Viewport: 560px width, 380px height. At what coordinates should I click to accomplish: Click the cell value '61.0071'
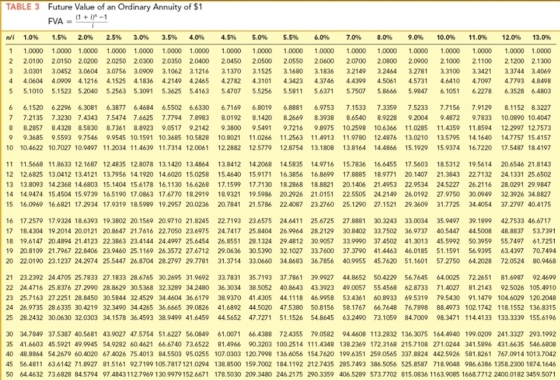click(229, 334)
